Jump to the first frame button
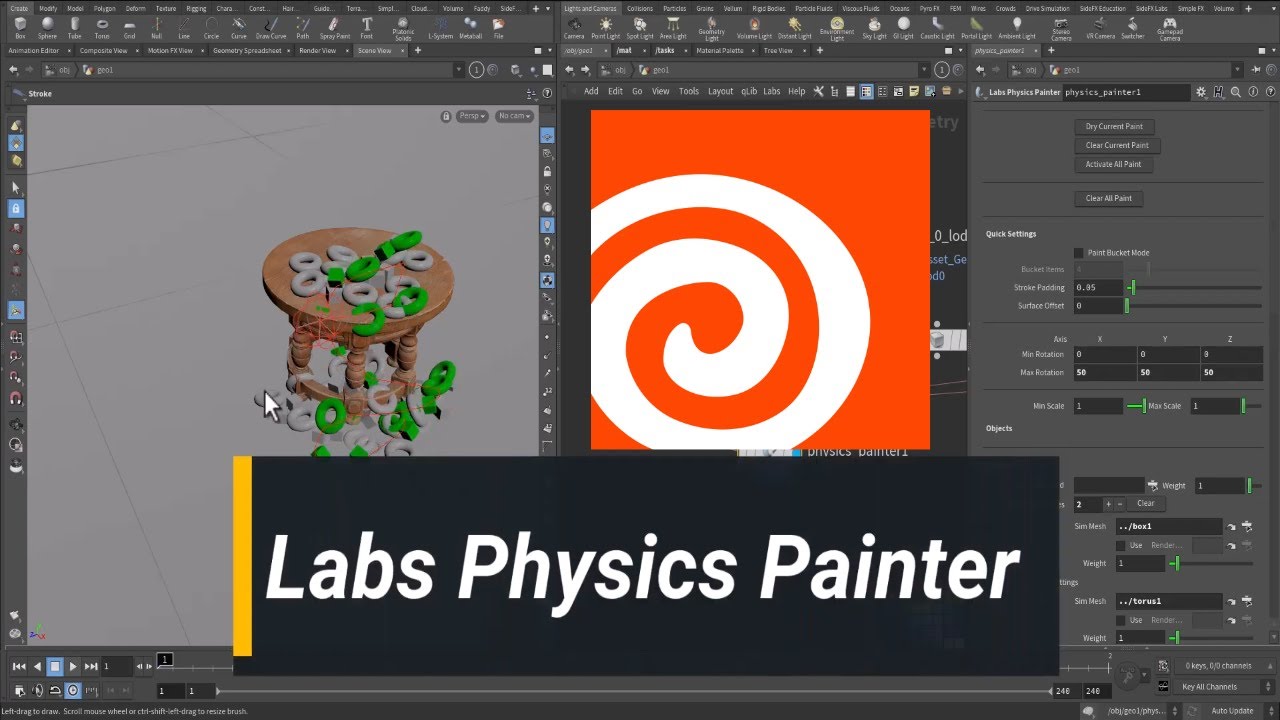 pos(18,666)
